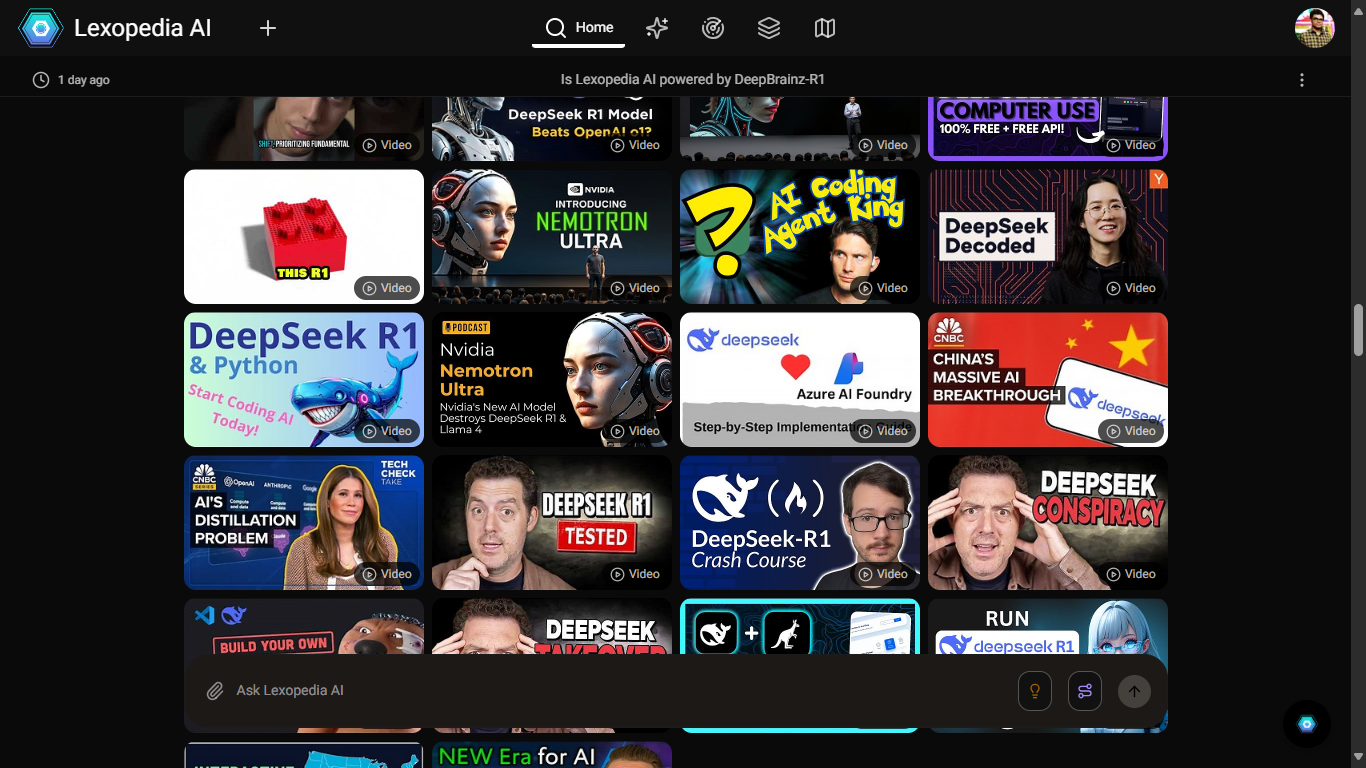Open the sliders search settings button

1085,691
